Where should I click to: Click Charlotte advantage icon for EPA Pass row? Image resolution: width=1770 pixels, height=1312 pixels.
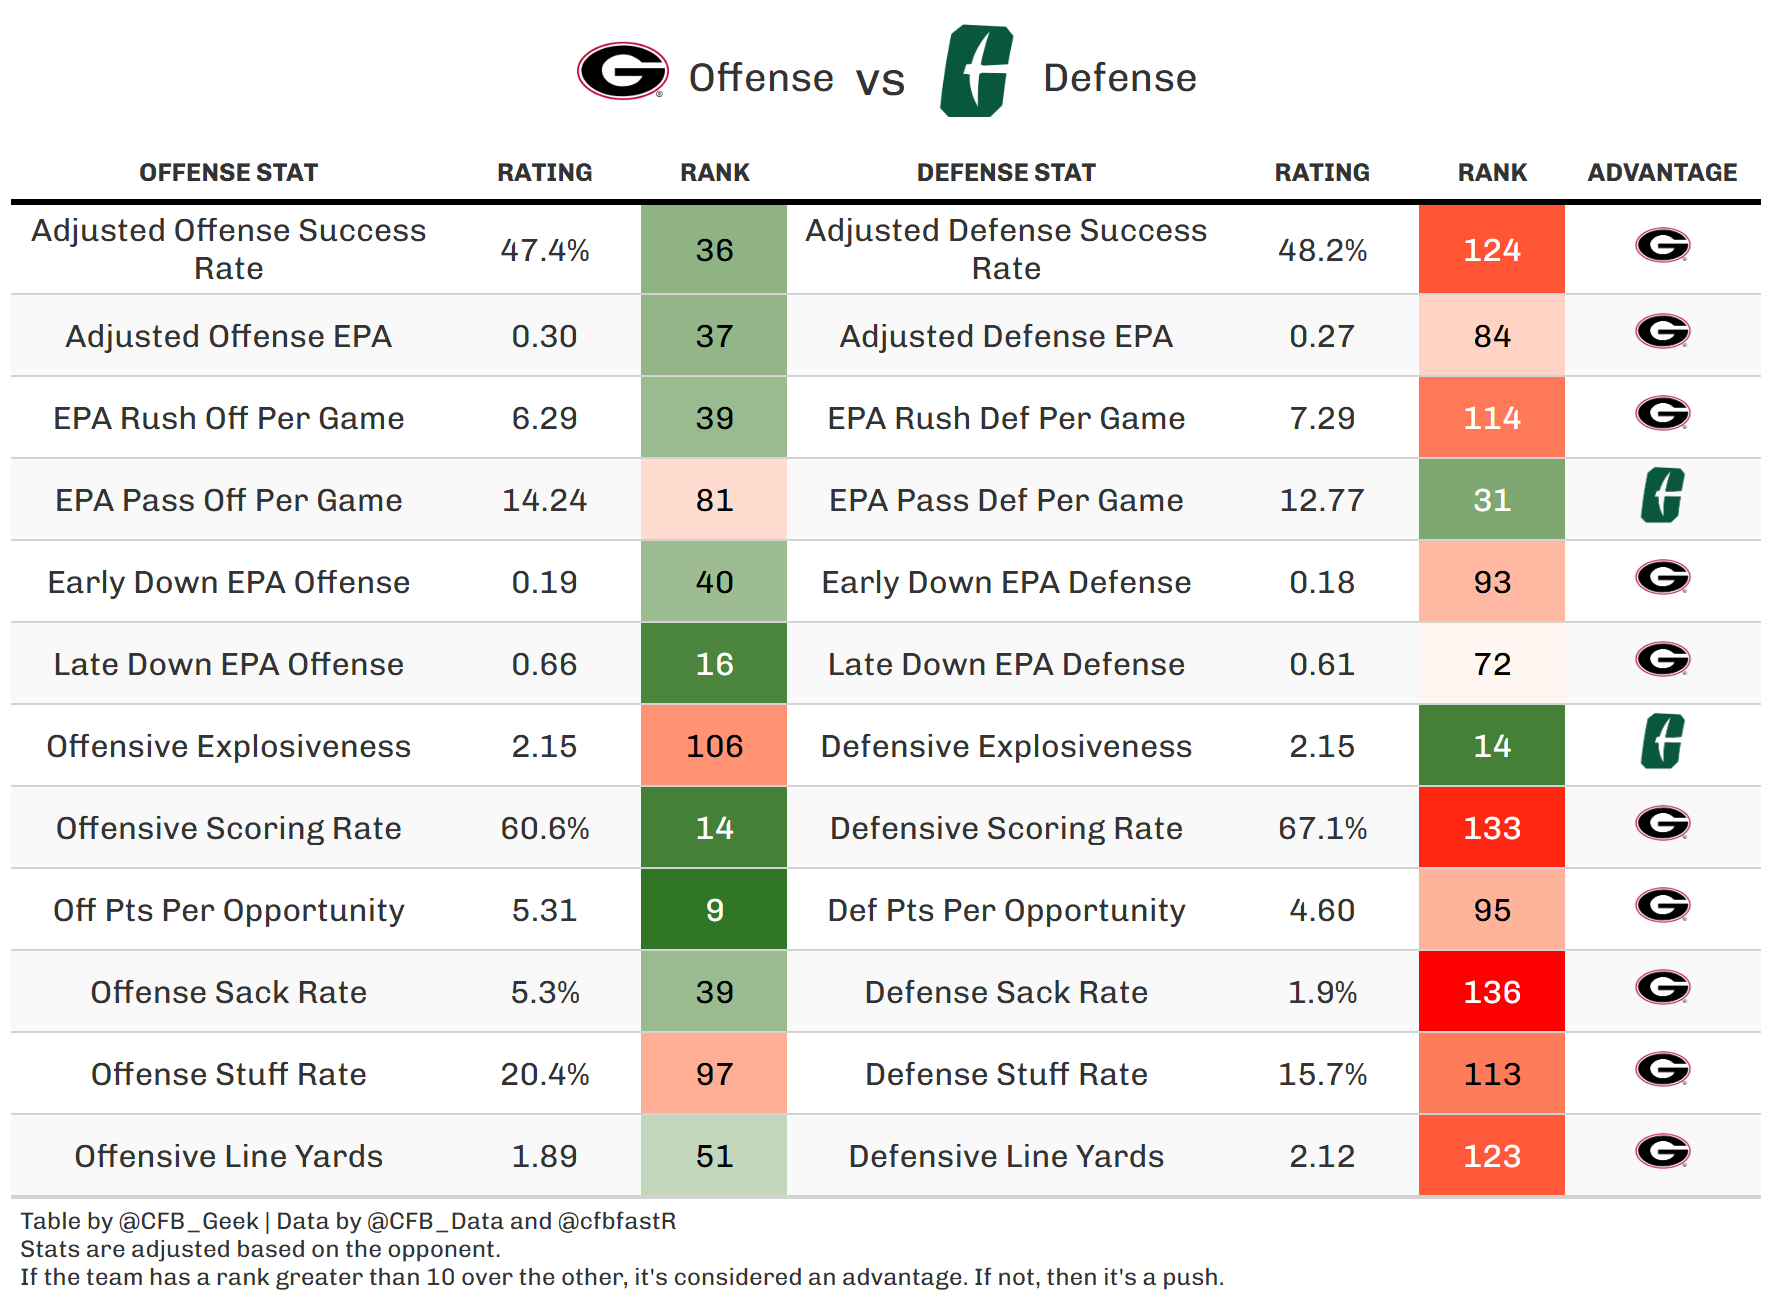coord(1662,496)
